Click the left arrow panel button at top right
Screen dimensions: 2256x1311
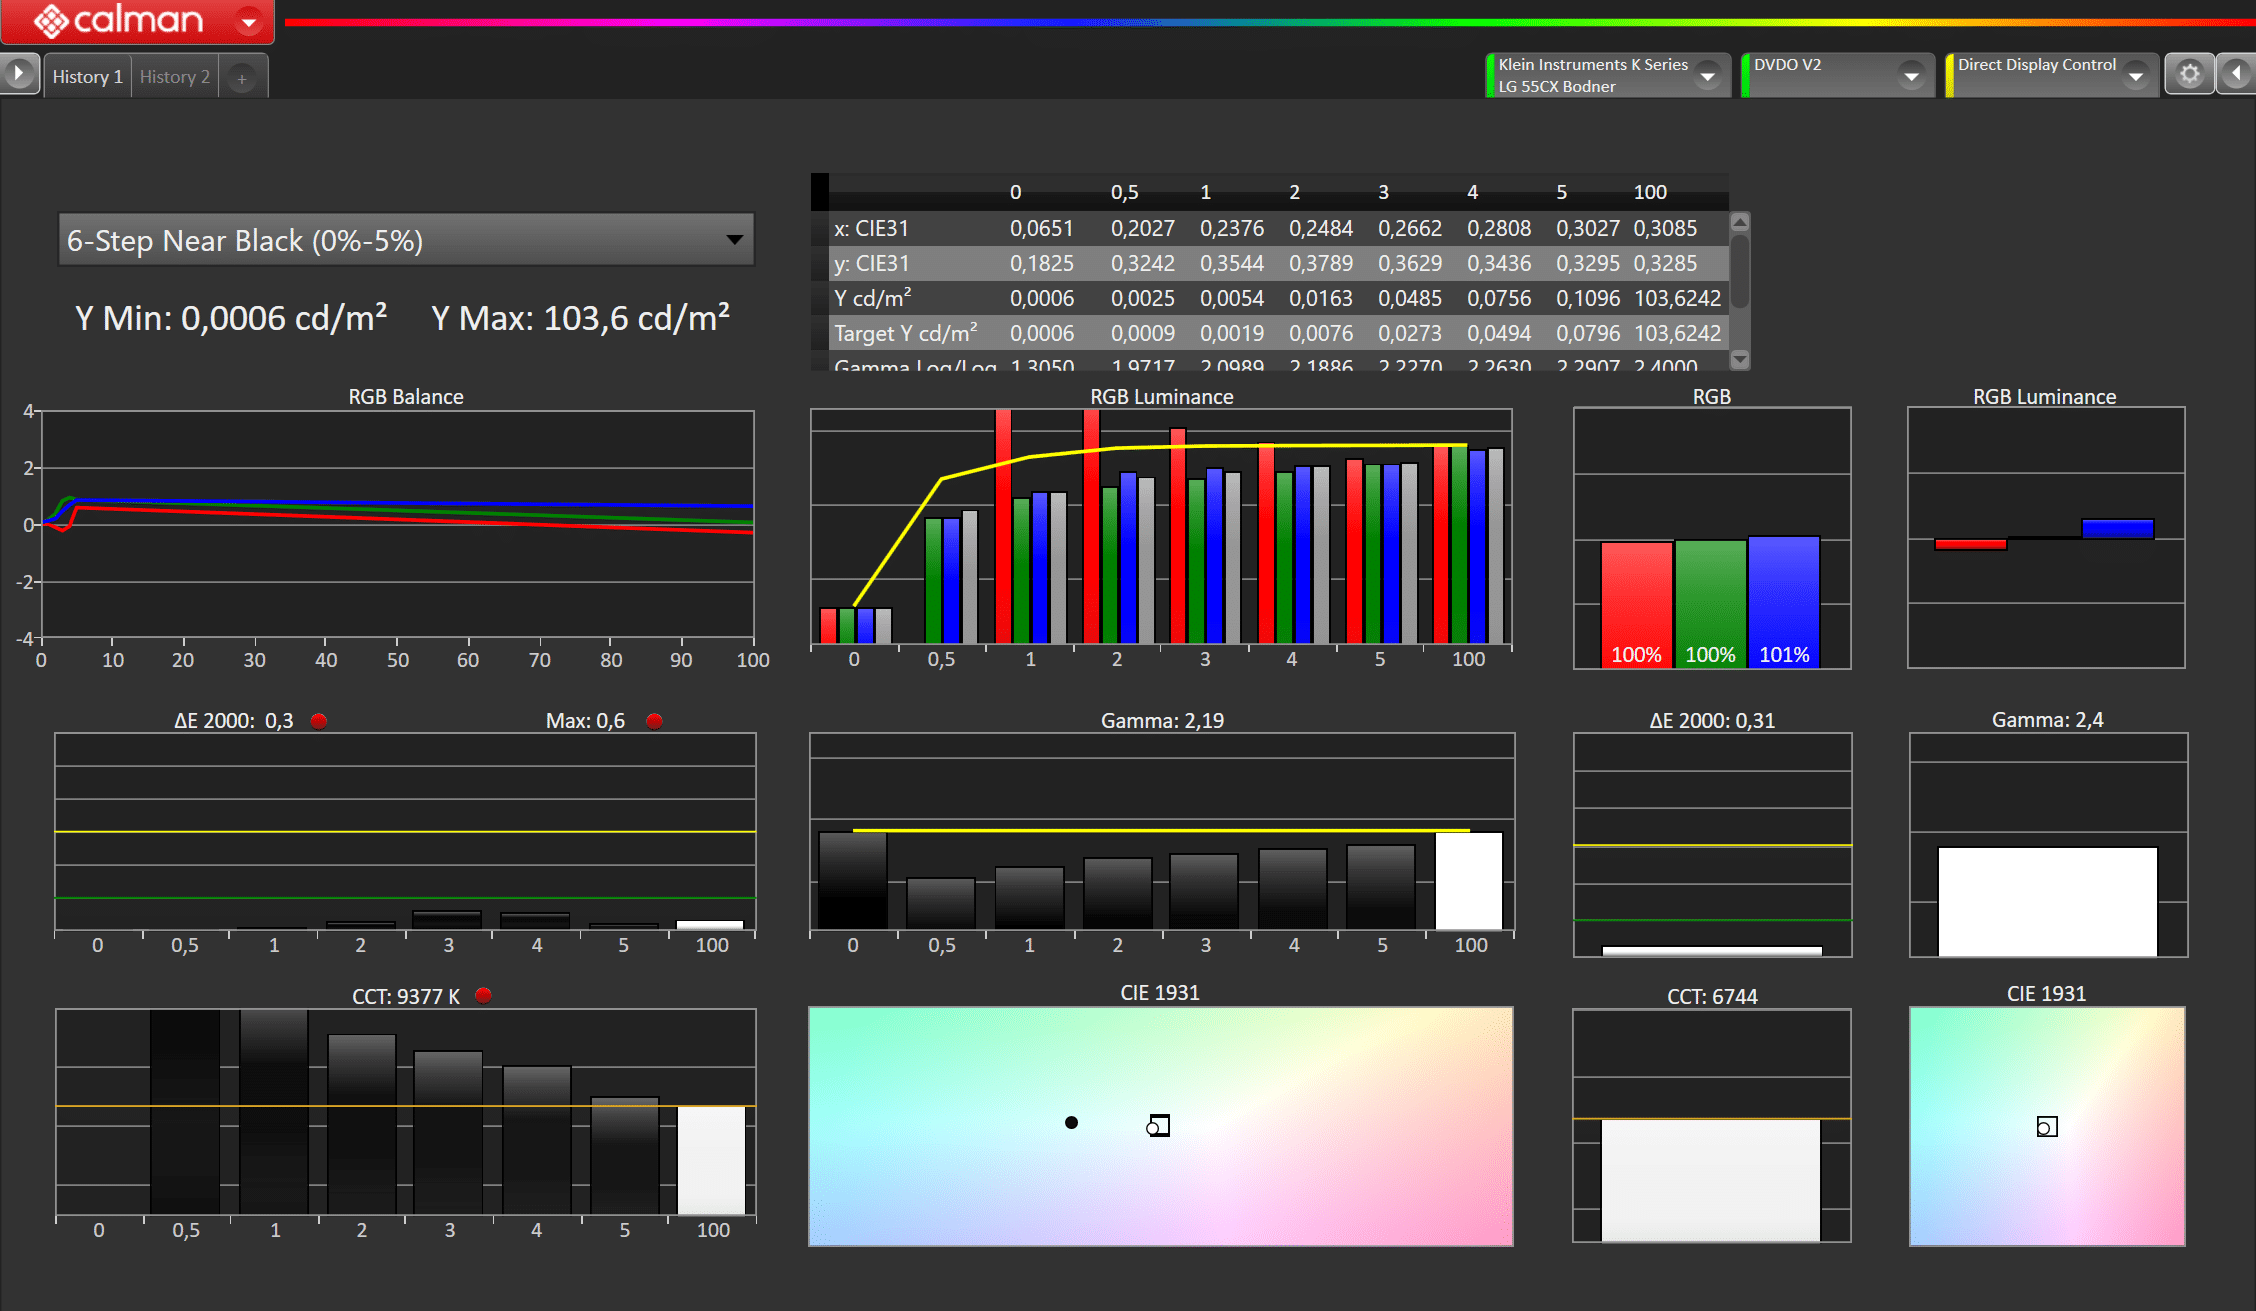coord(2237,74)
